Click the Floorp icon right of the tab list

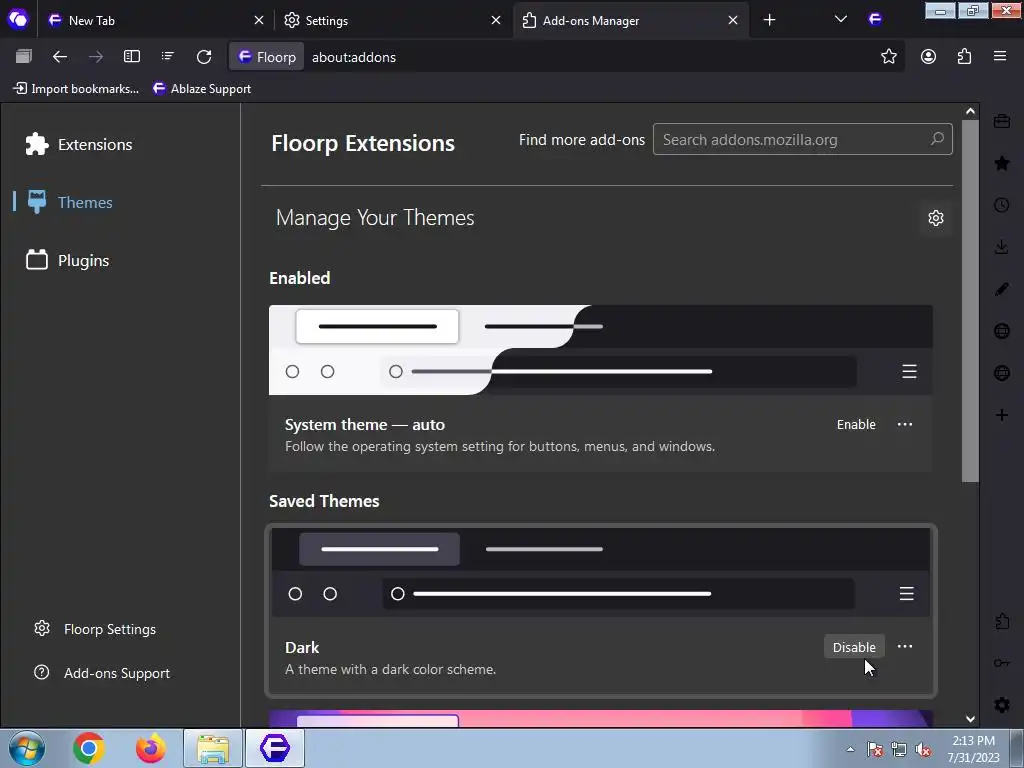click(875, 20)
